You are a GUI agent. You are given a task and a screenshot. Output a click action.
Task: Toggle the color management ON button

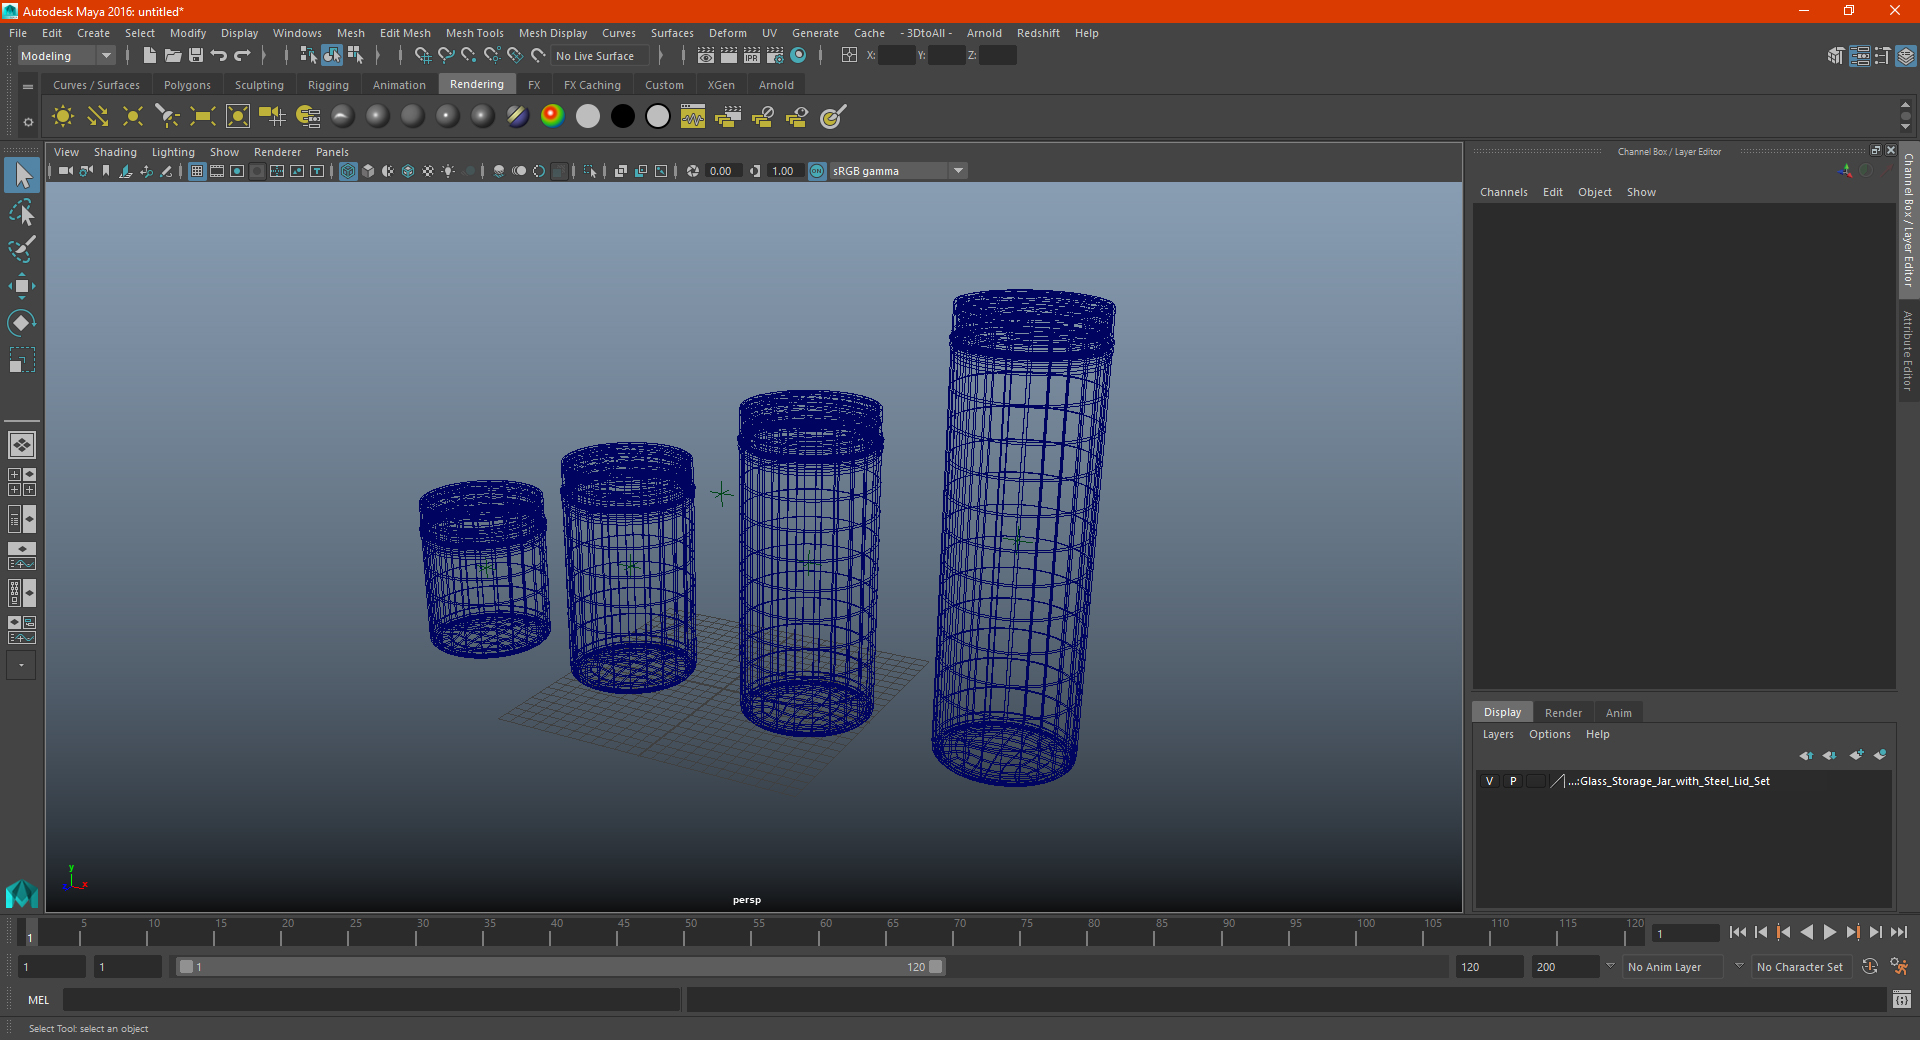[817, 171]
